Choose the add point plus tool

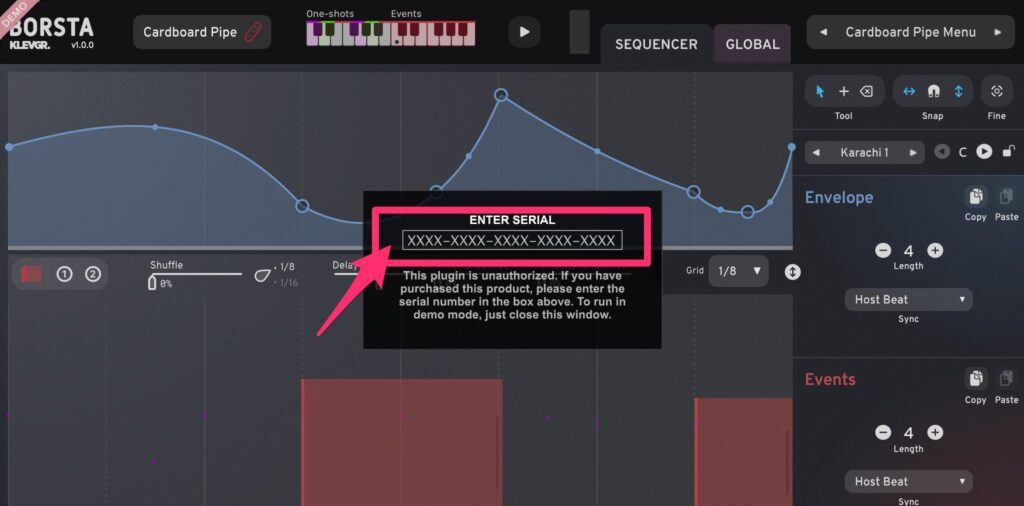[843, 91]
